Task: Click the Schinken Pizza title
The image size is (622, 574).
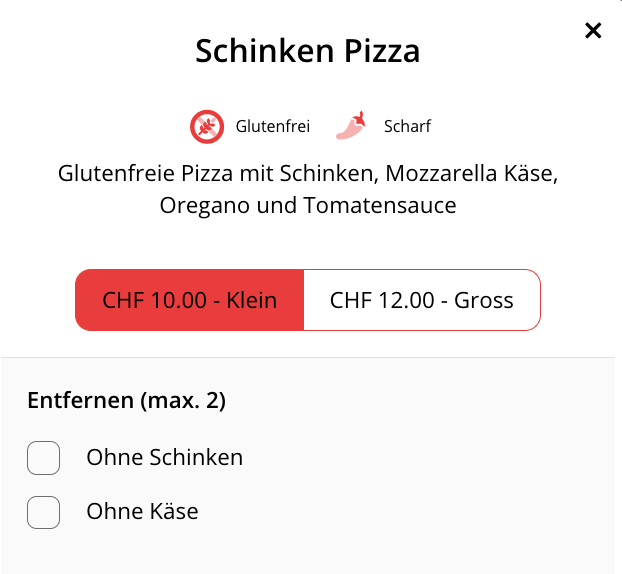Action: (x=308, y=51)
